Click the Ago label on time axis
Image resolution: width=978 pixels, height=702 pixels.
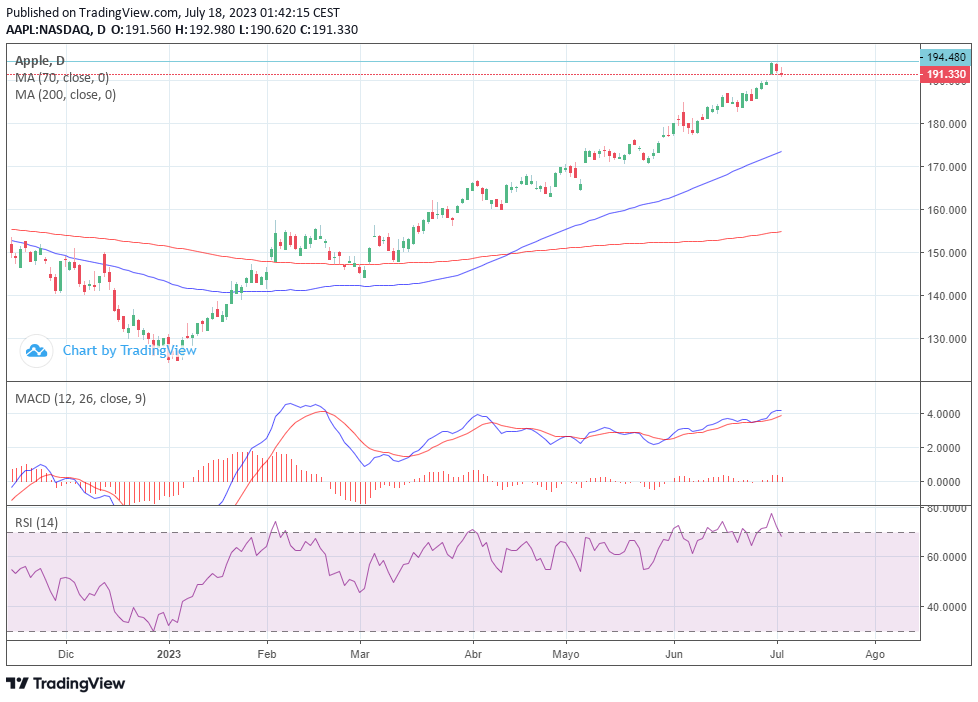pyautogui.click(x=875, y=654)
